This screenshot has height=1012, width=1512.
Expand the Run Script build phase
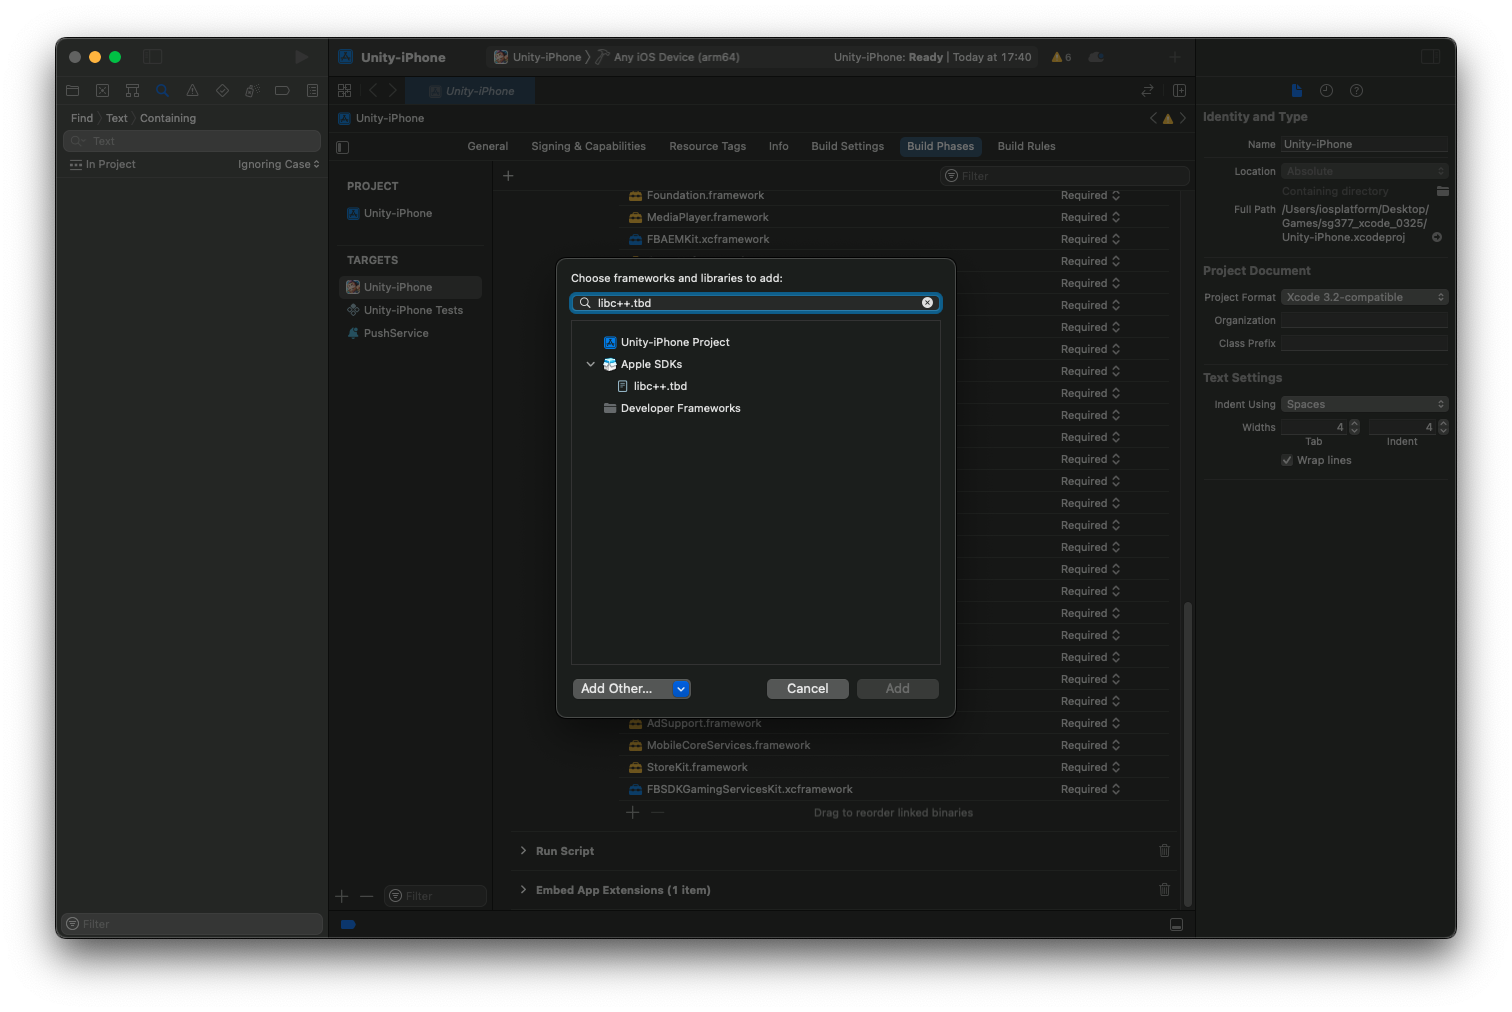523,851
